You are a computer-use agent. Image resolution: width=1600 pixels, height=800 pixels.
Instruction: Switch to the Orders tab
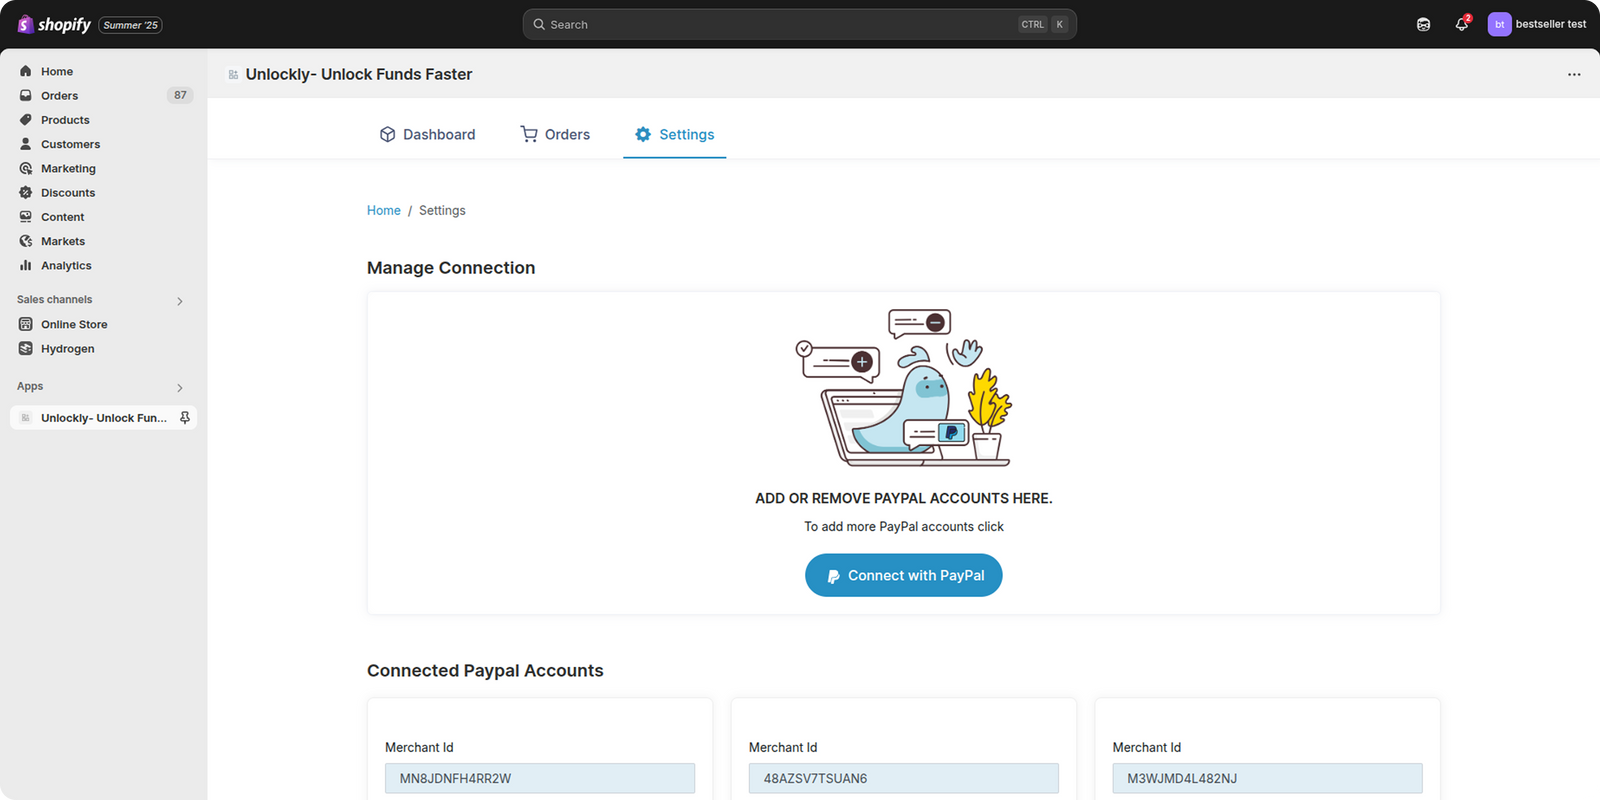point(555,135)
